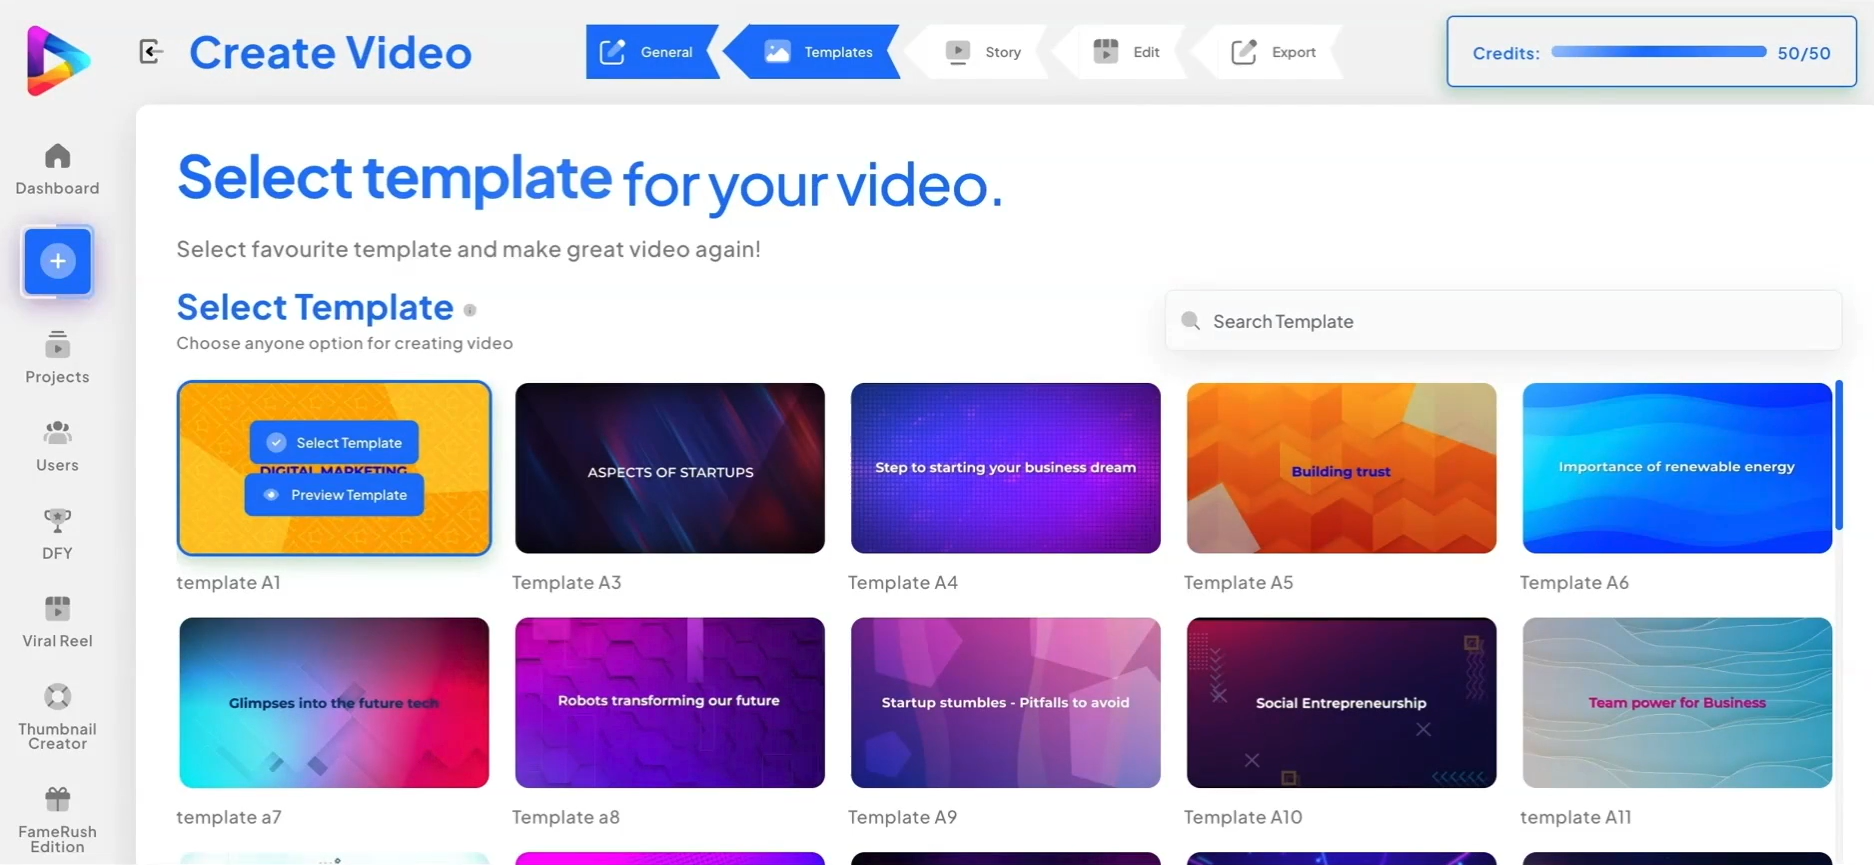
Task: Click into the Search Template field
Action: tap(1503, 321)
